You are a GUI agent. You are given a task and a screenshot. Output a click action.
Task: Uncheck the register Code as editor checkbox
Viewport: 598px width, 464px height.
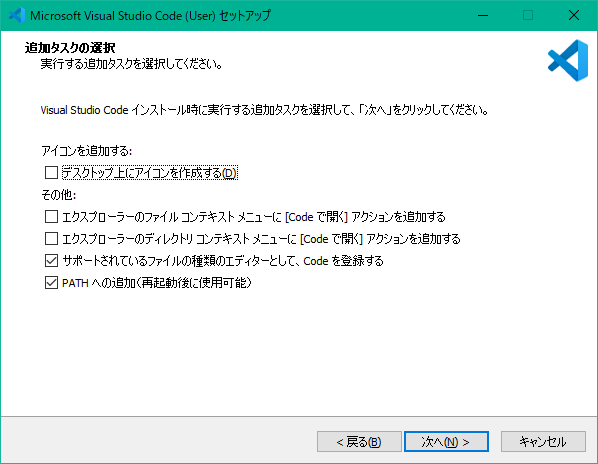click(51, 261)
